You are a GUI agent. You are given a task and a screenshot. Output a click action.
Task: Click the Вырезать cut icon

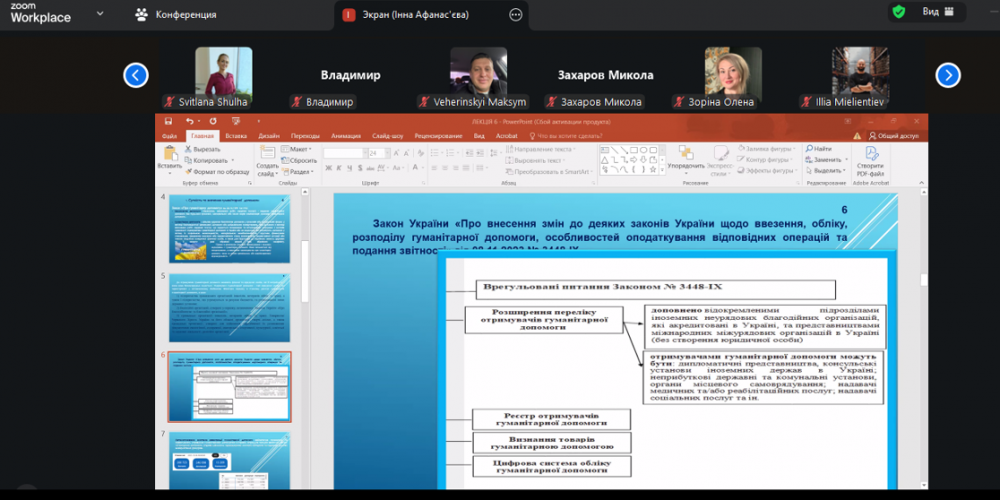[x=186, y=149]
